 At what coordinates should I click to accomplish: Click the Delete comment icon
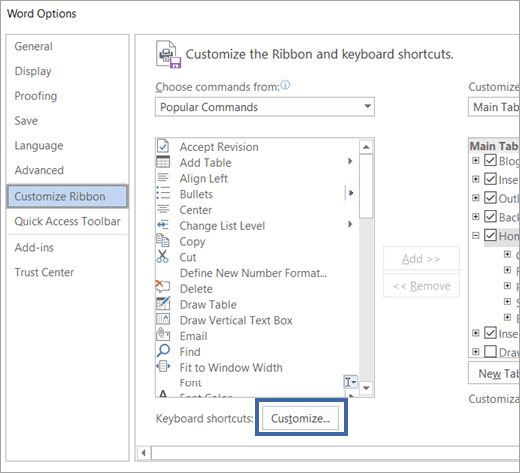(x=163, y=286)
